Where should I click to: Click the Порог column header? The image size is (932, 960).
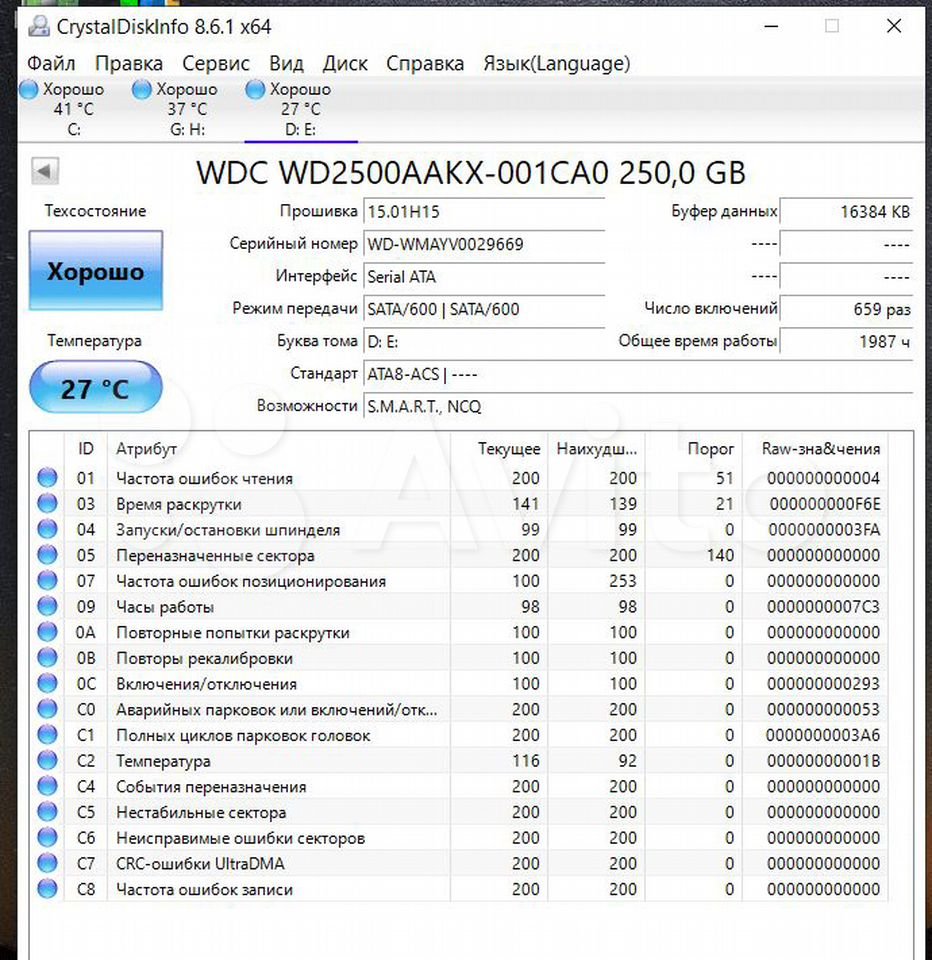pos(694,449)
